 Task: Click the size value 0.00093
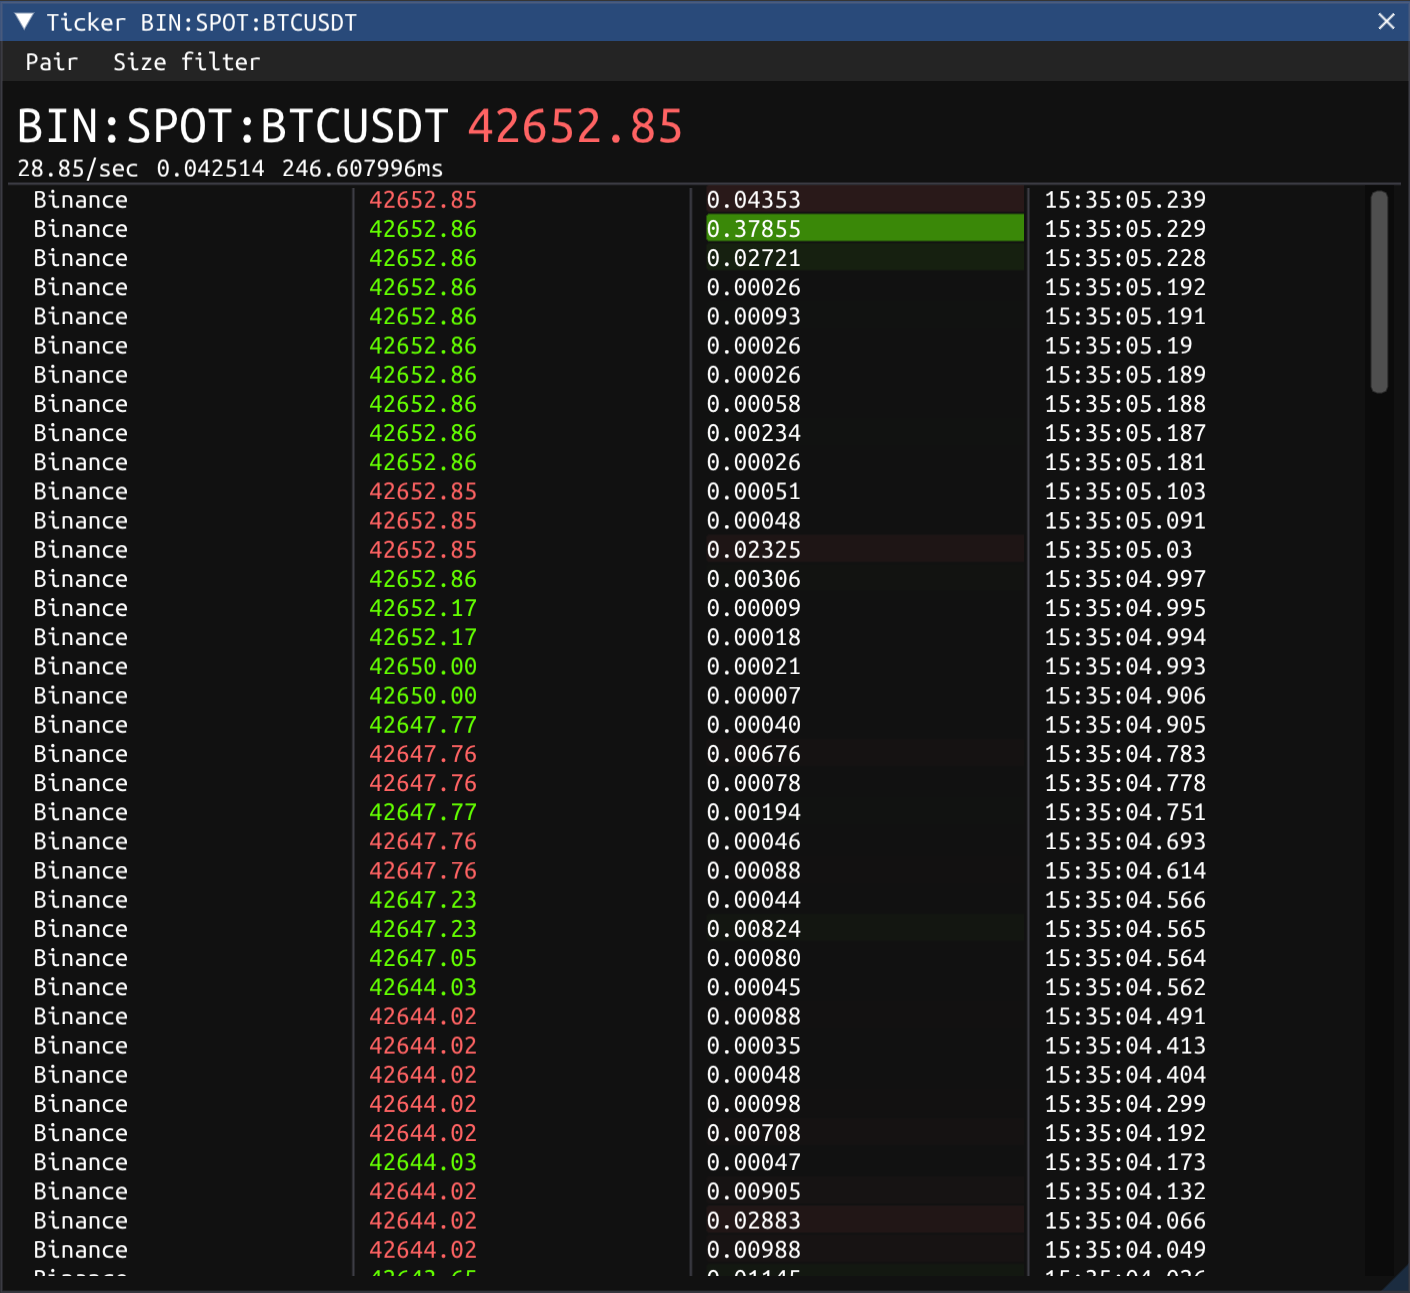tap(754, 317)
